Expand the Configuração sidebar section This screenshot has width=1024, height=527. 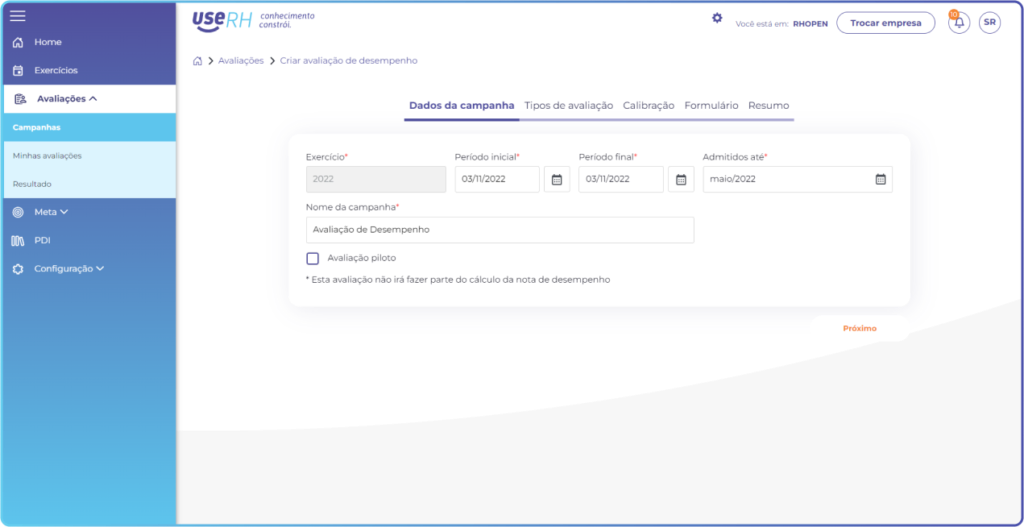coord(100,268)
